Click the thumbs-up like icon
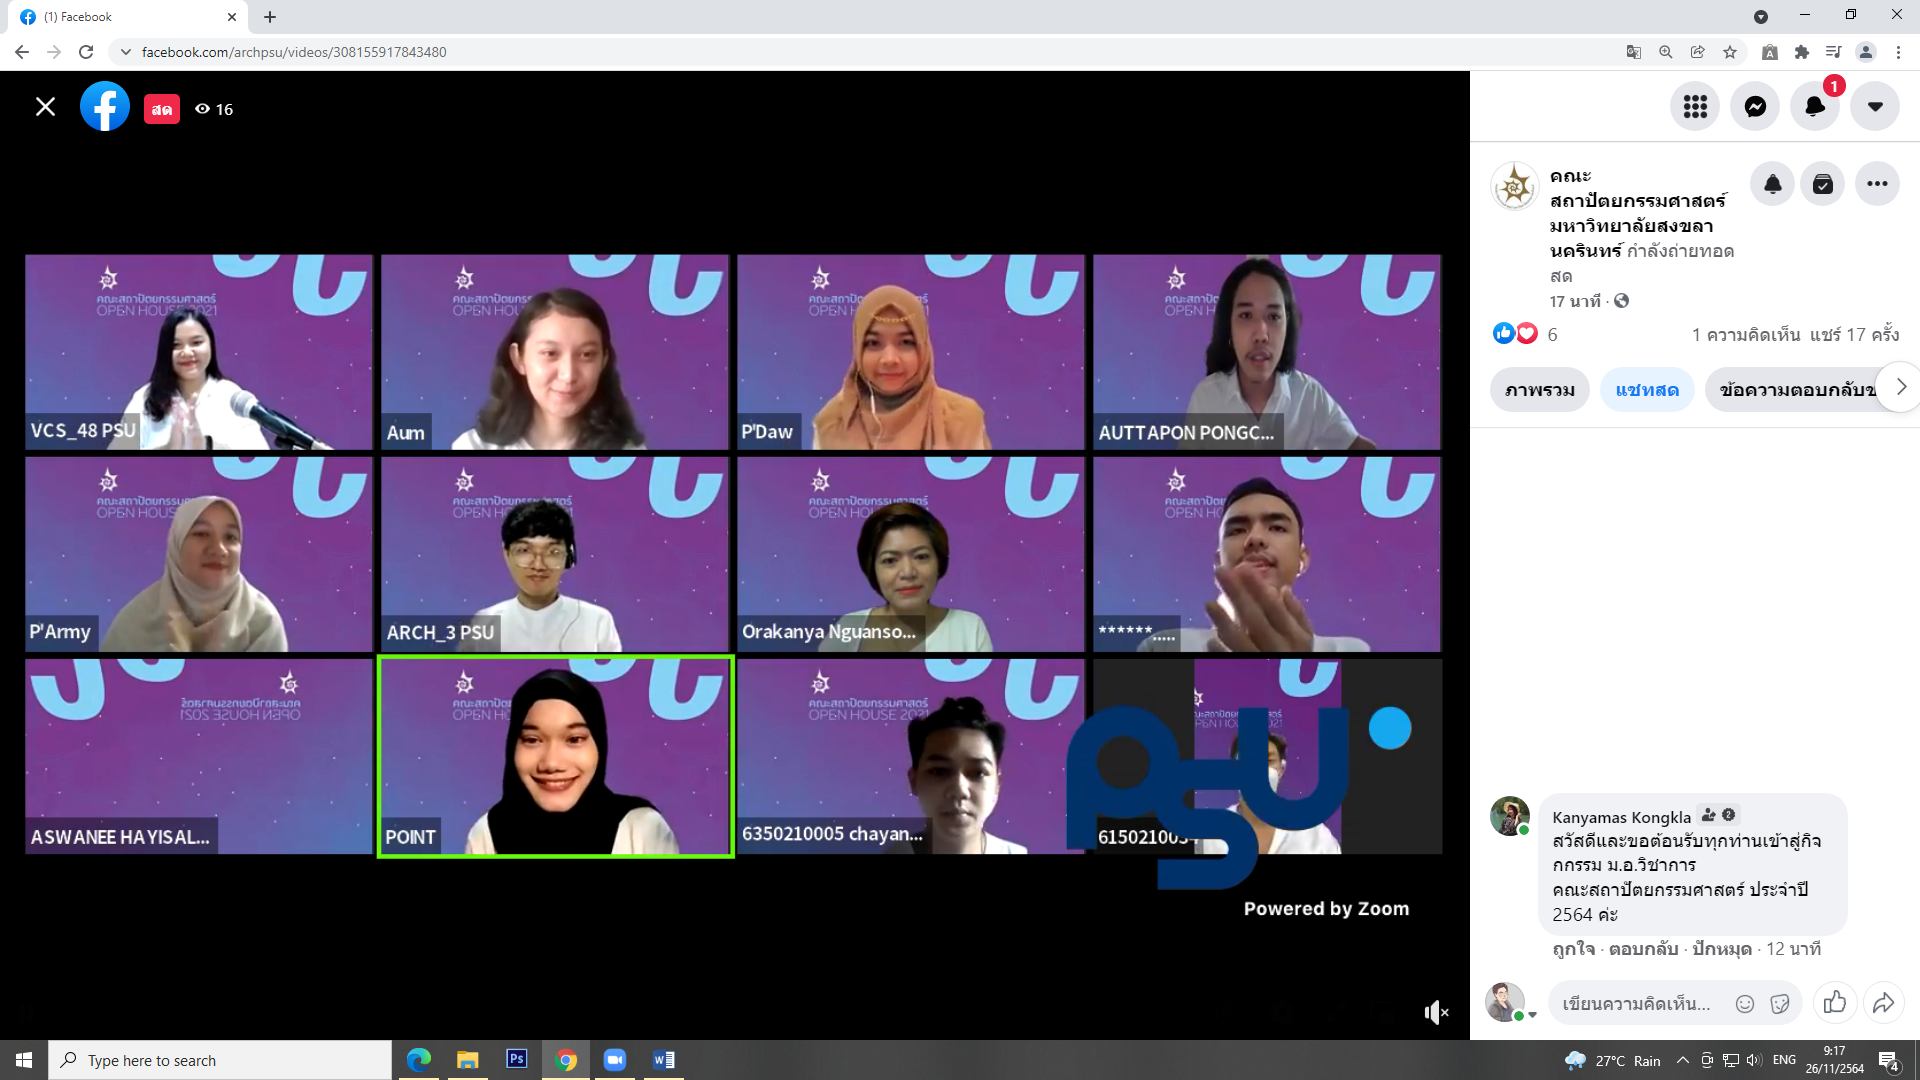The image size is (1920, 1080). pyautogui.click(x=1835, y=1003)
